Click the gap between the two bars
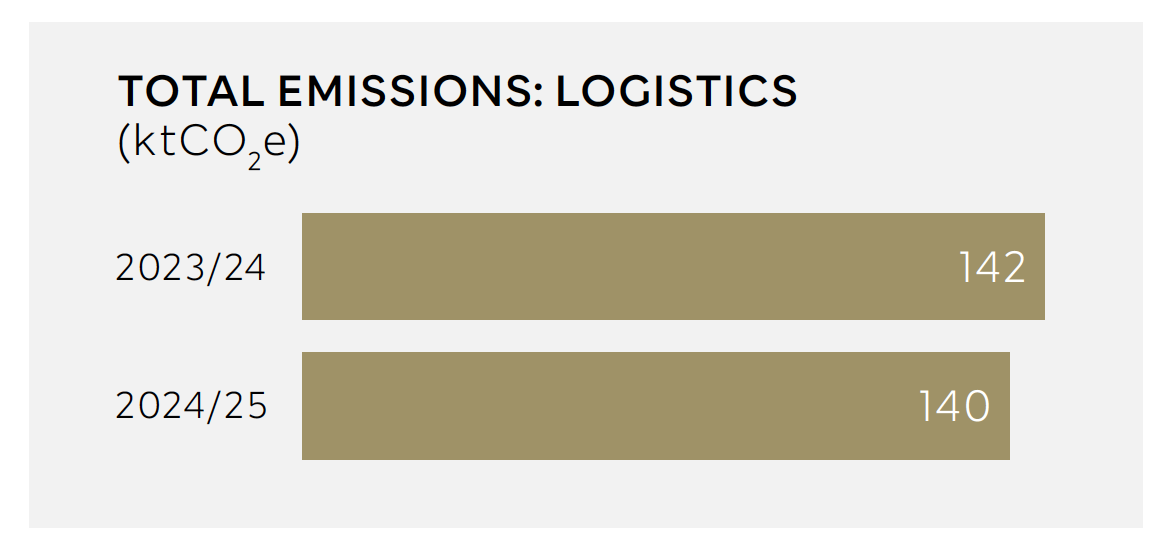The width and height of the screenshot is (1170, 546). click(656, 336)
